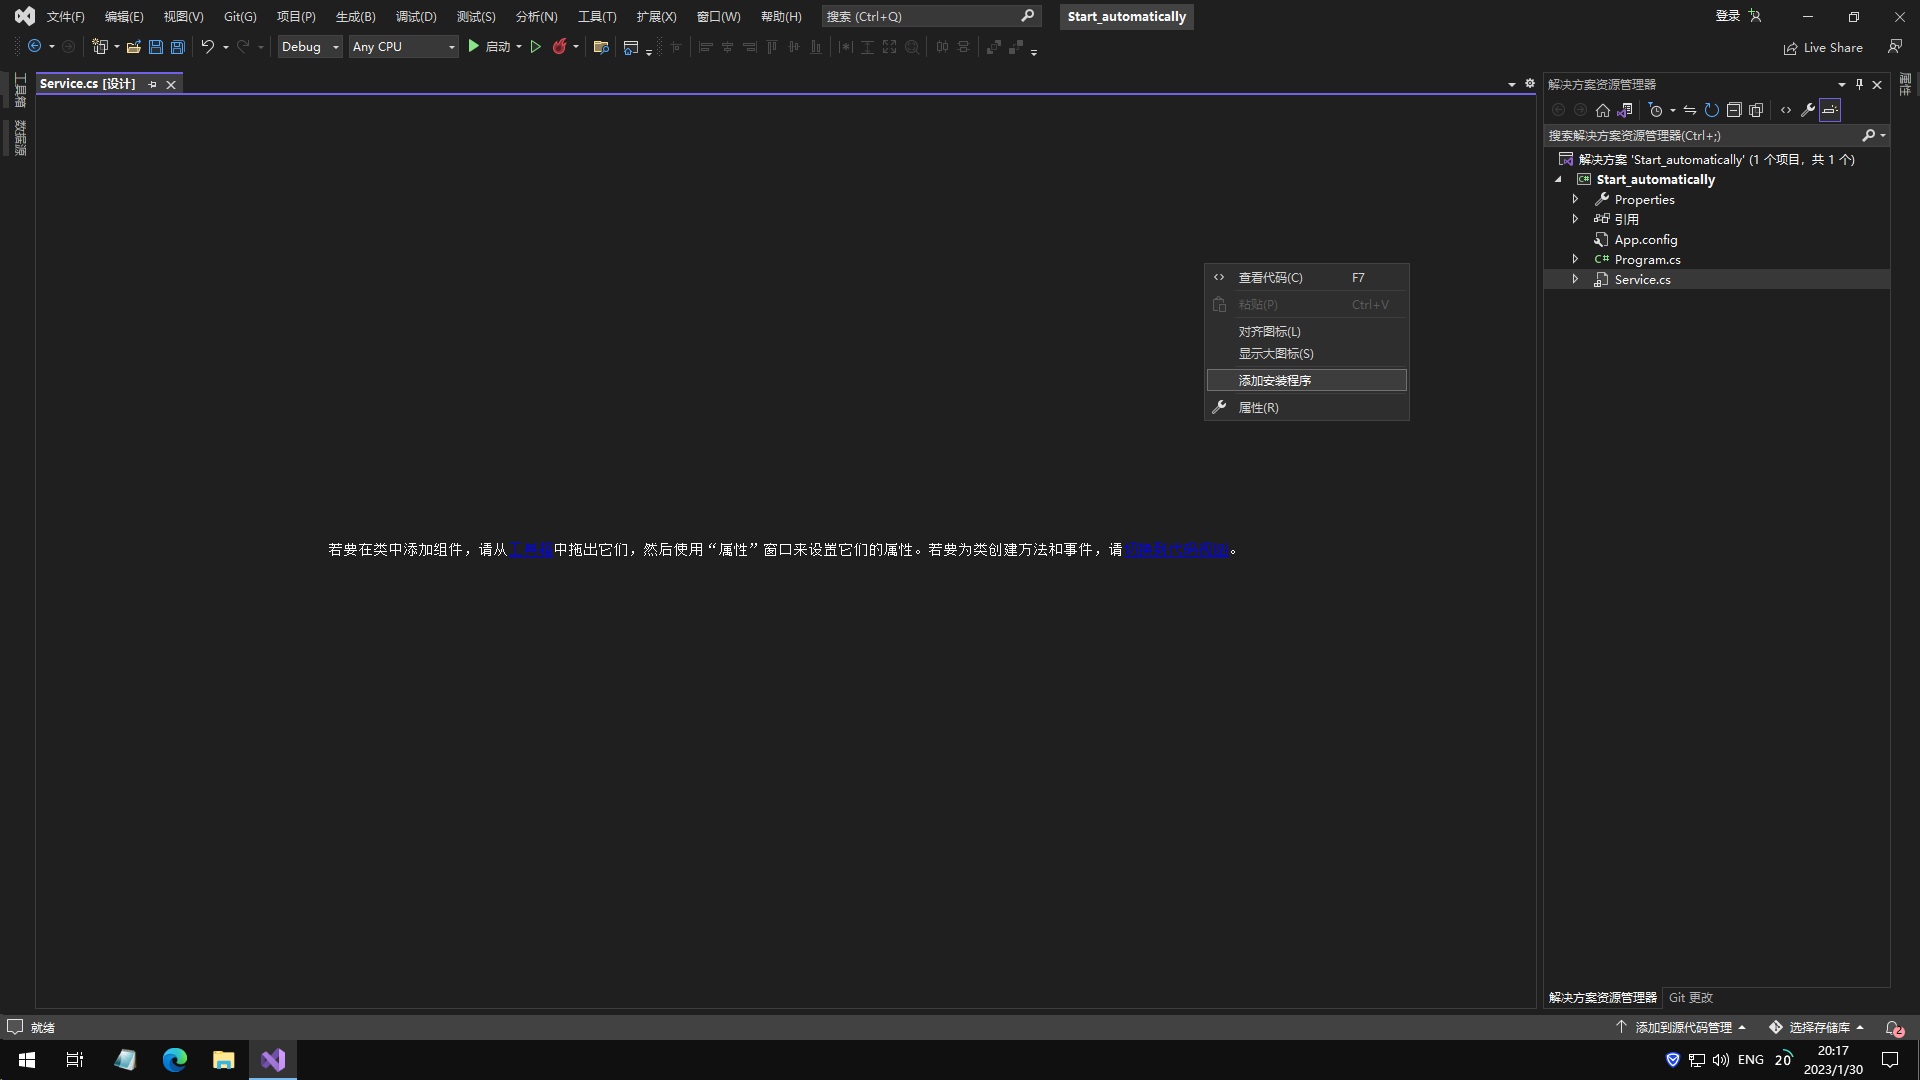This screenshot has width=1920, height=1080.
Task: Switch views via Solution Explorer VS icon
Action: [1625, 110]
